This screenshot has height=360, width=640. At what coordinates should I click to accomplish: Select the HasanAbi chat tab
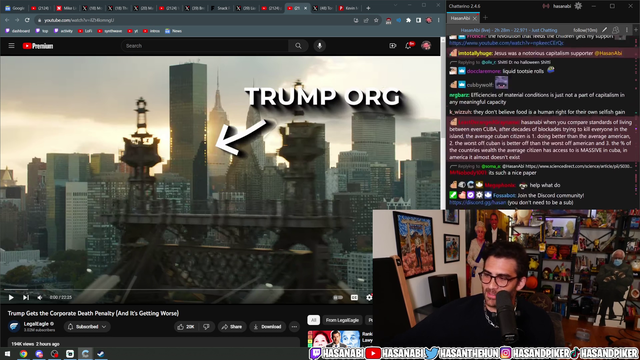[460, 18]
